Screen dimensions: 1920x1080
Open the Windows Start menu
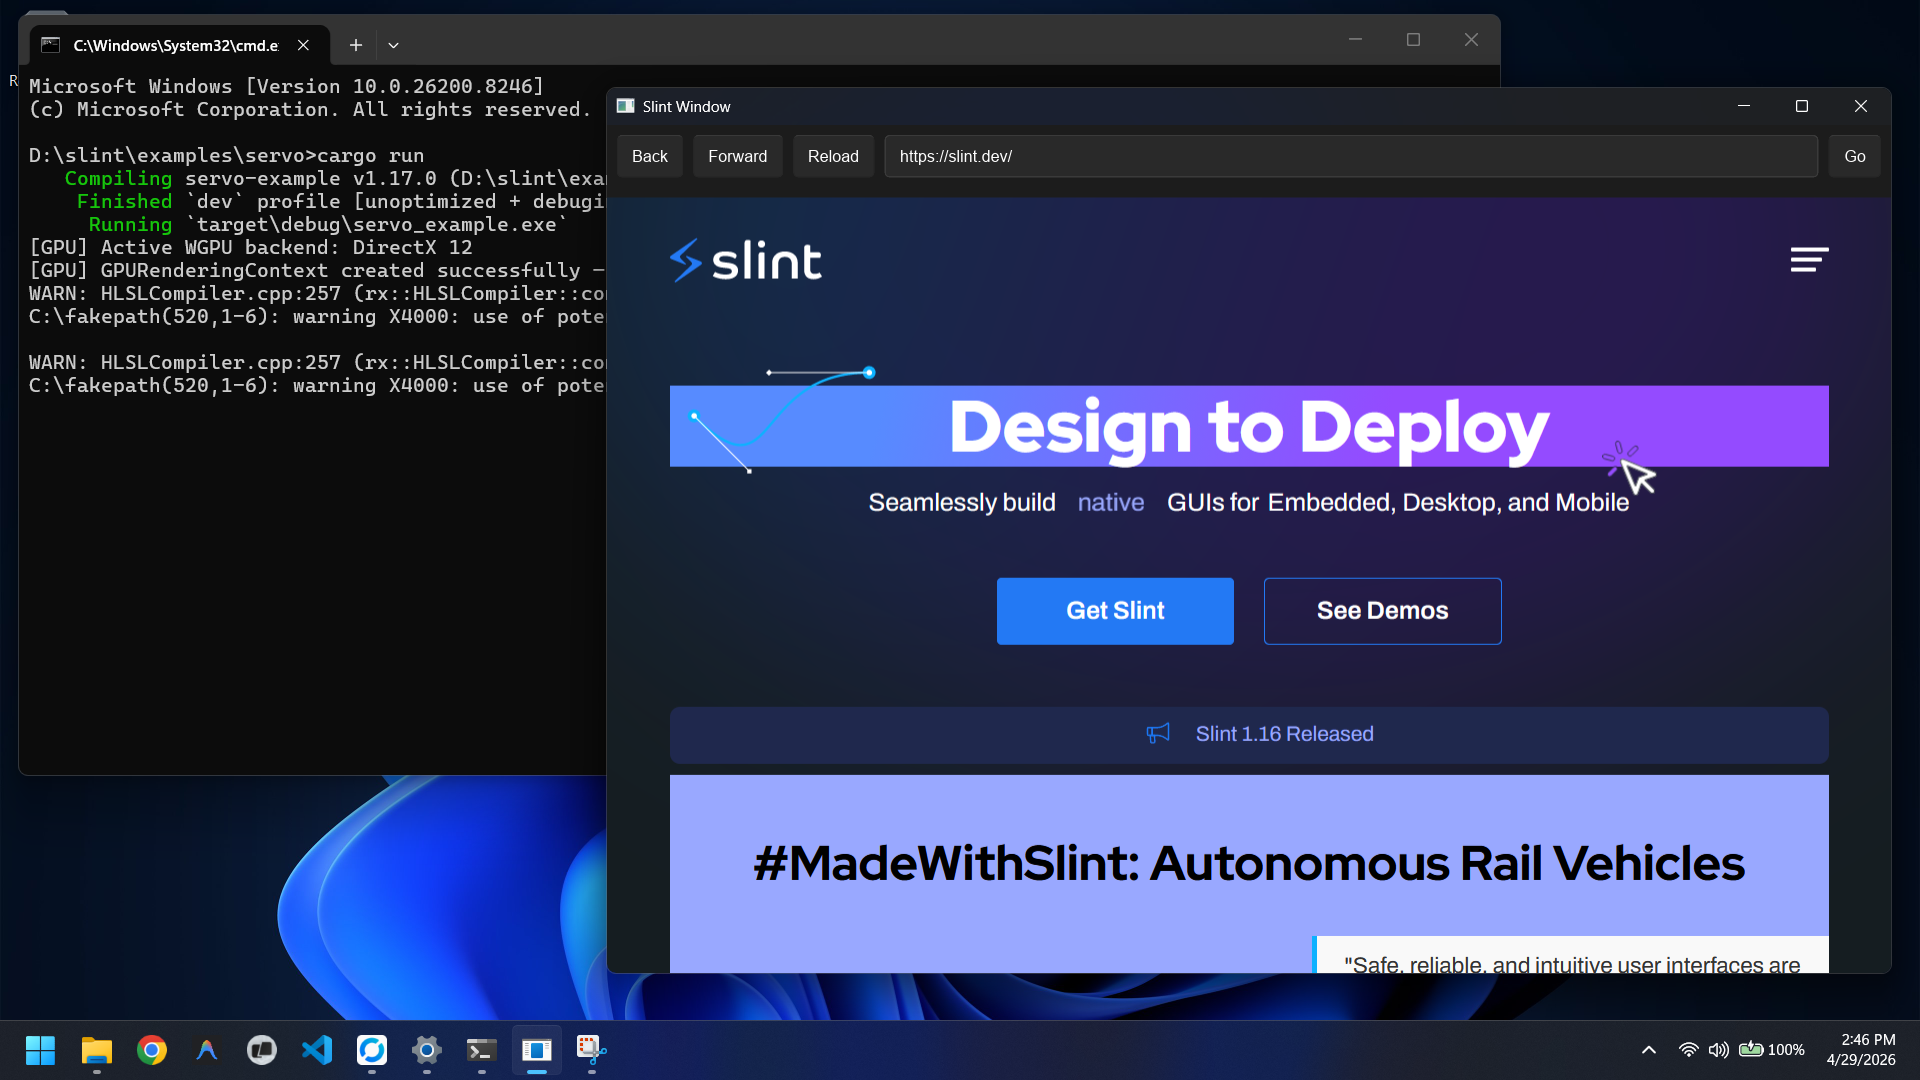(41, 1050)
